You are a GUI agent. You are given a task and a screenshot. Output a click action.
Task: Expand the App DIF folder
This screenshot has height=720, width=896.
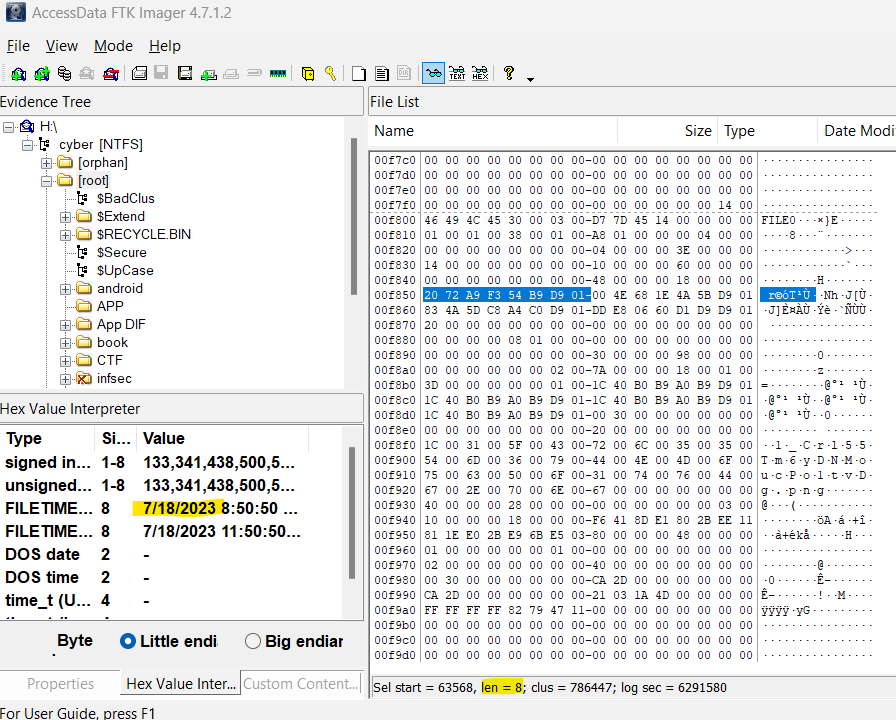tap(65, 325)
